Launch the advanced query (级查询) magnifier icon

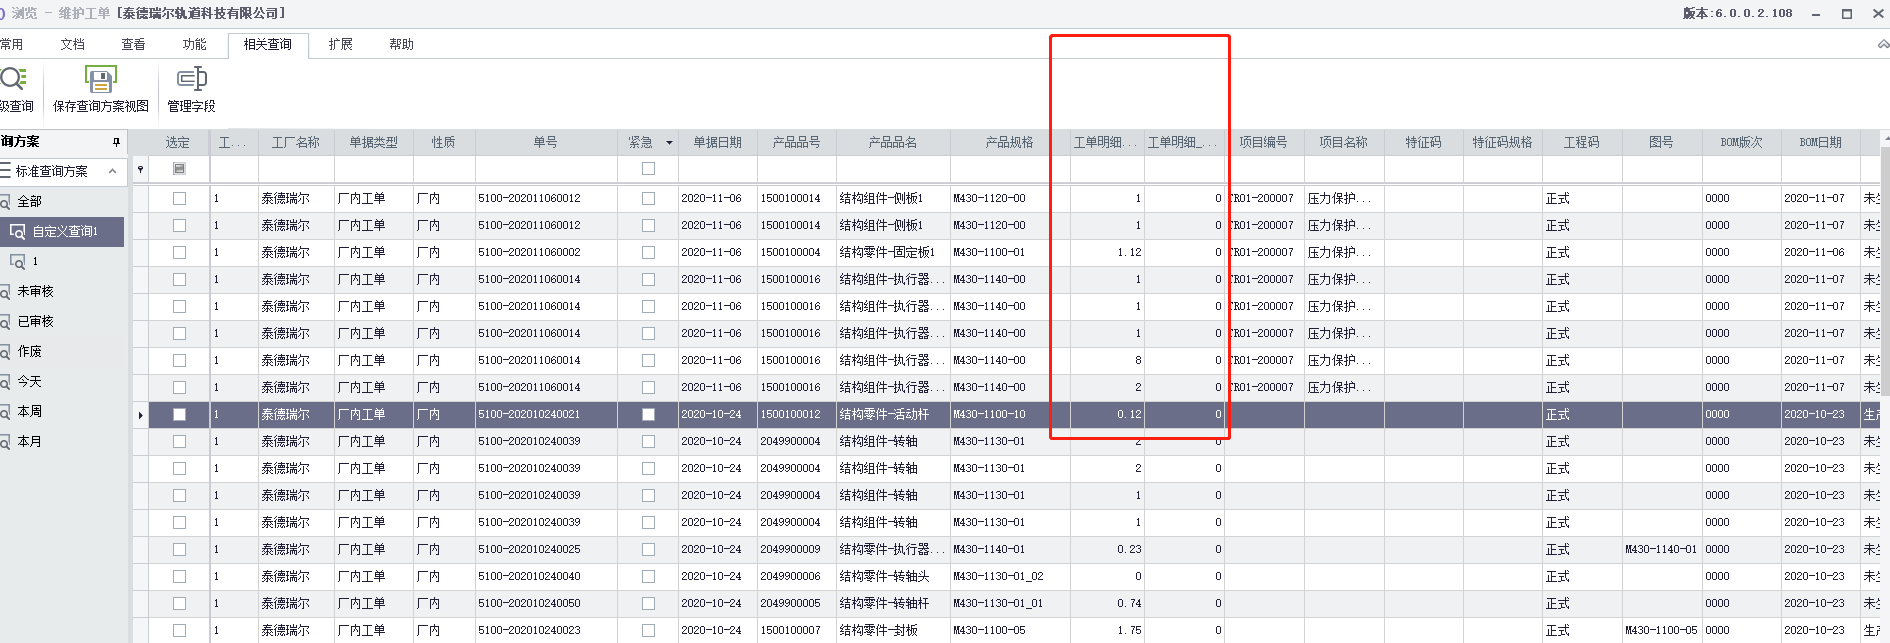click(x=13, y=78)
